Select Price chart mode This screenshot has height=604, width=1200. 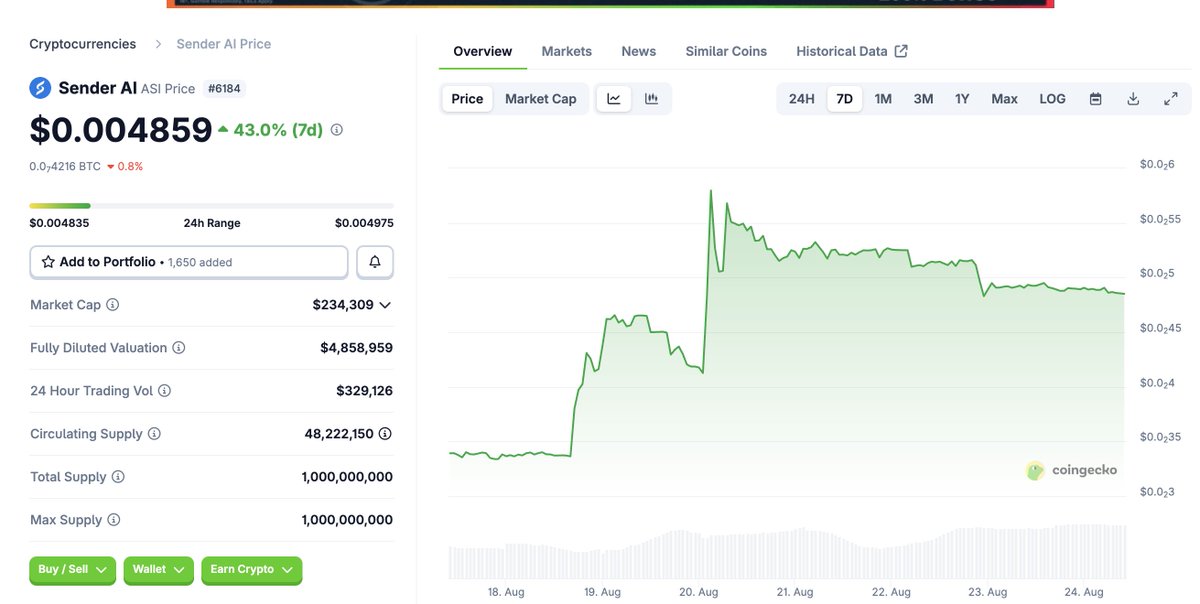(467, 99)
